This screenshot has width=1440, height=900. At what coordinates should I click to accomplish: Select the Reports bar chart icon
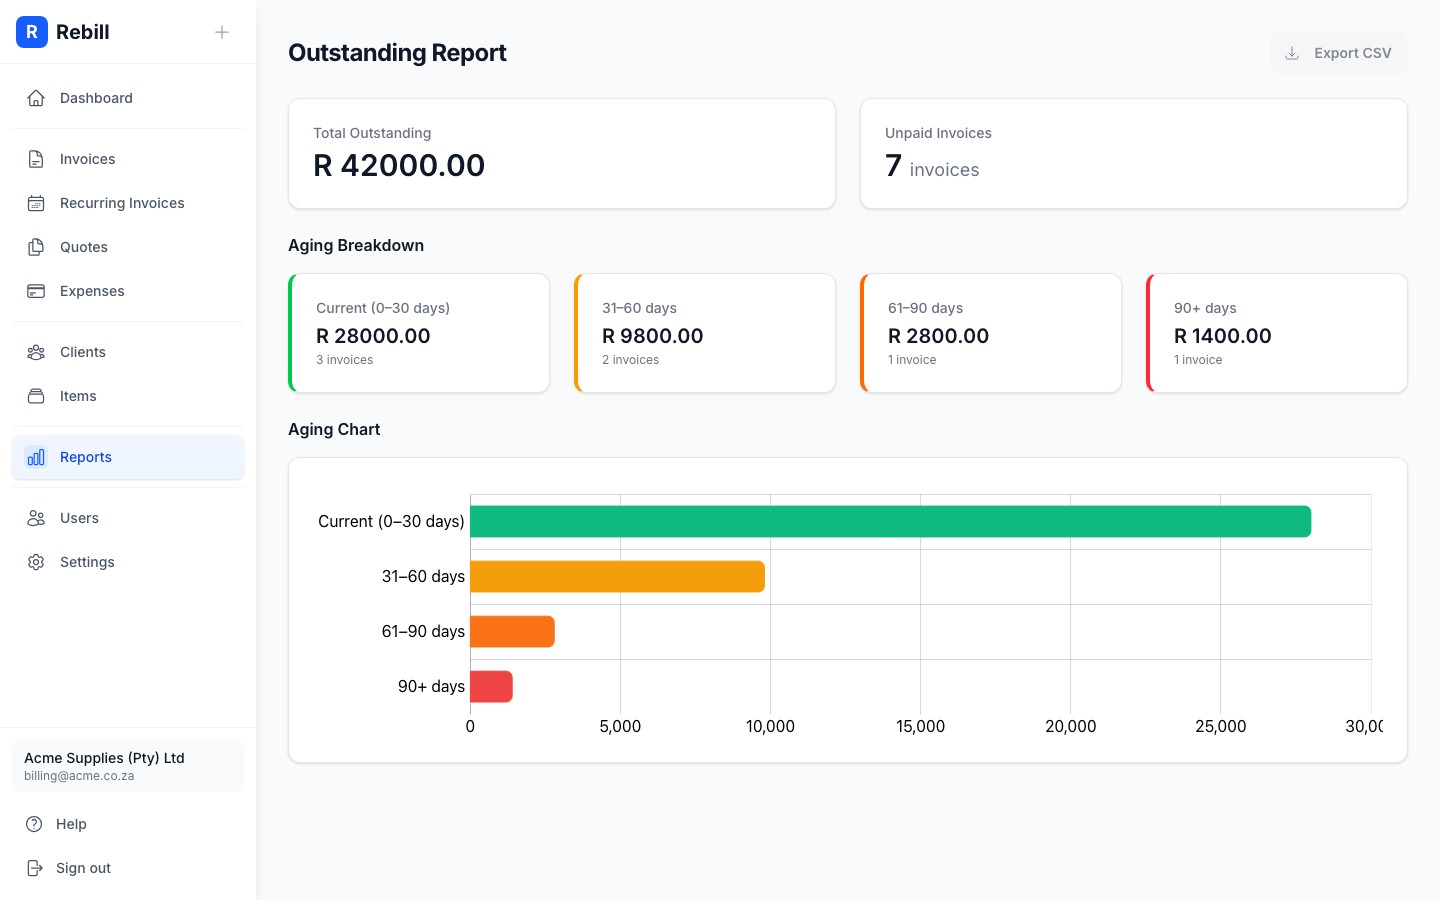click(36, 457)
